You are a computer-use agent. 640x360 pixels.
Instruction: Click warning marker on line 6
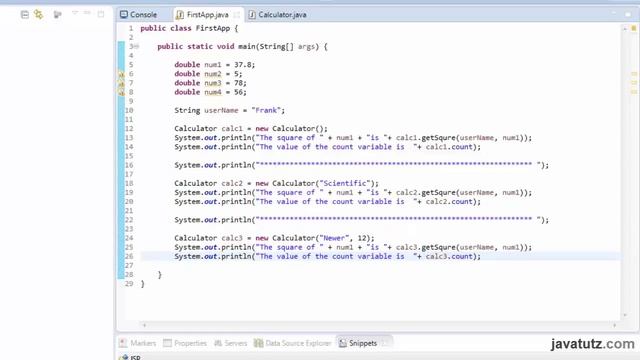(x=121, y=74)
